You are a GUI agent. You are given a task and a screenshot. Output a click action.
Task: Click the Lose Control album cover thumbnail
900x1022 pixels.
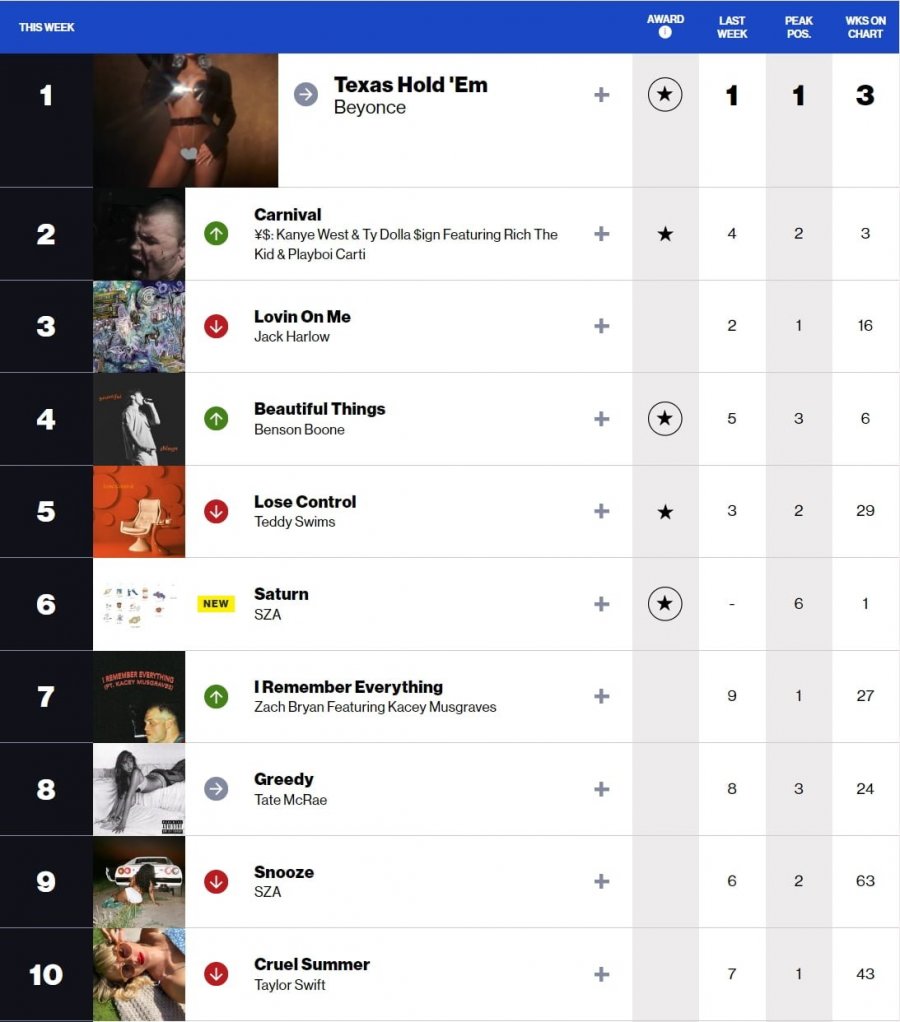[x=139, y=511]
